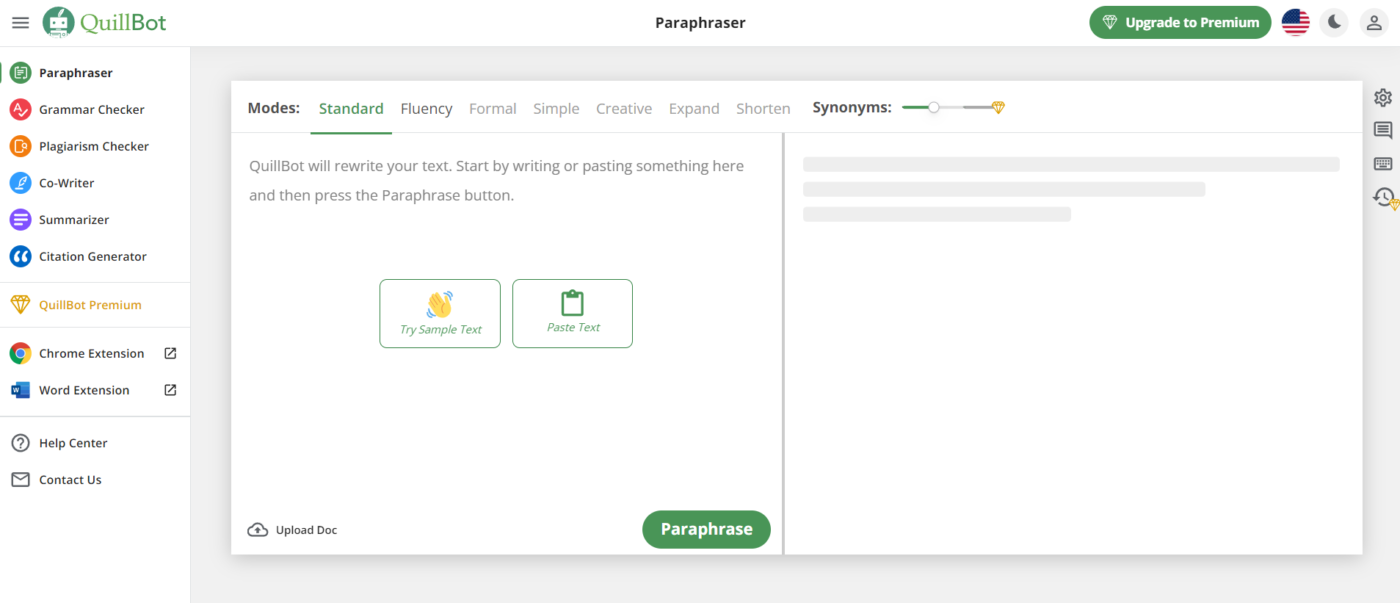The height and width of the screenshot is (603, 1400).
Task: Click the Try Sample Text button
Action: pos(440,313)
